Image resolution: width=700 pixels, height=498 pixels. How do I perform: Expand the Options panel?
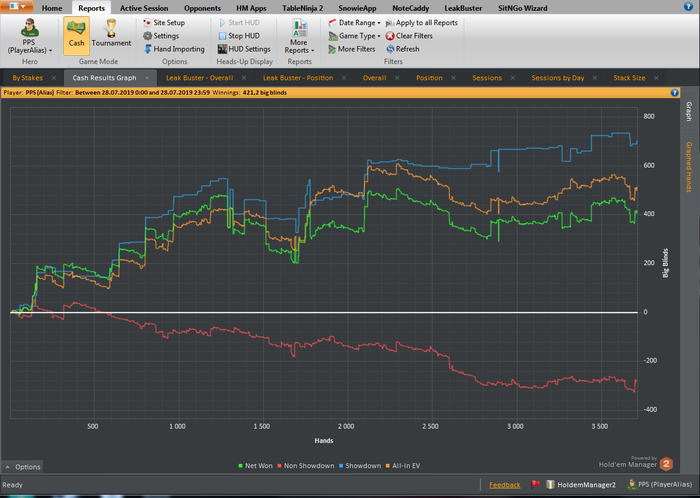(22, 467)
